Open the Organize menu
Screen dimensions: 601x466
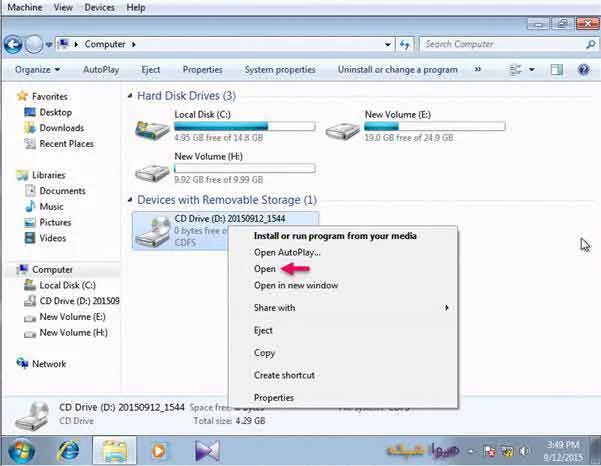[37, 70]
